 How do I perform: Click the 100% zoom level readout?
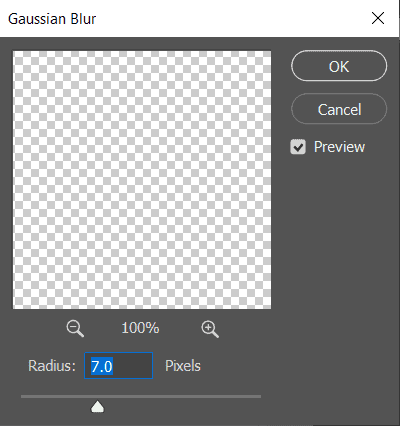(140, 328)
